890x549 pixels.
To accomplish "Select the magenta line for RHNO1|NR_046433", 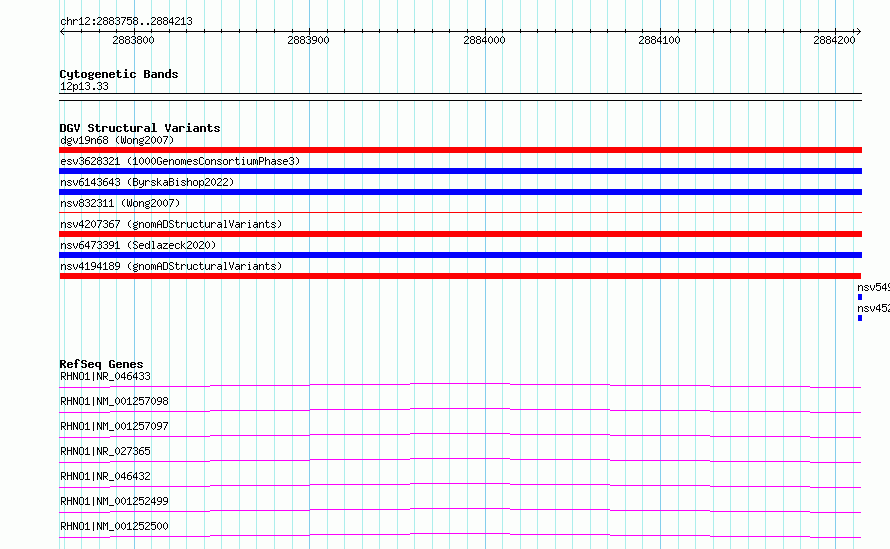I will 460,385.
